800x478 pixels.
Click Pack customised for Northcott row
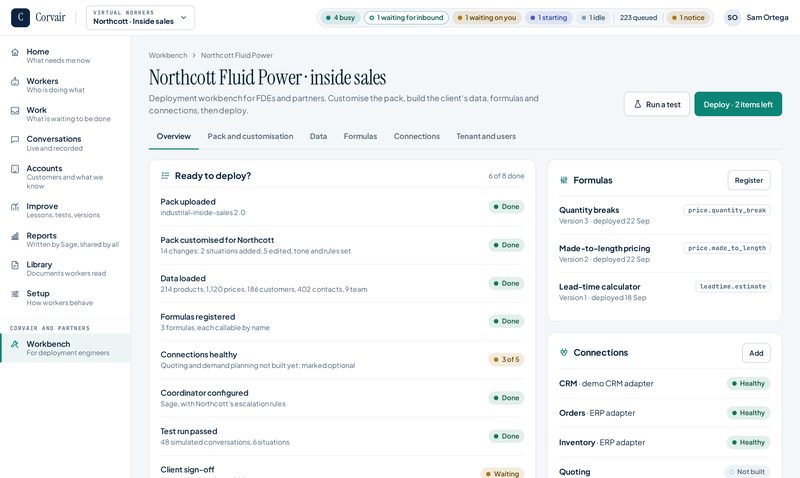click(342, 245)
